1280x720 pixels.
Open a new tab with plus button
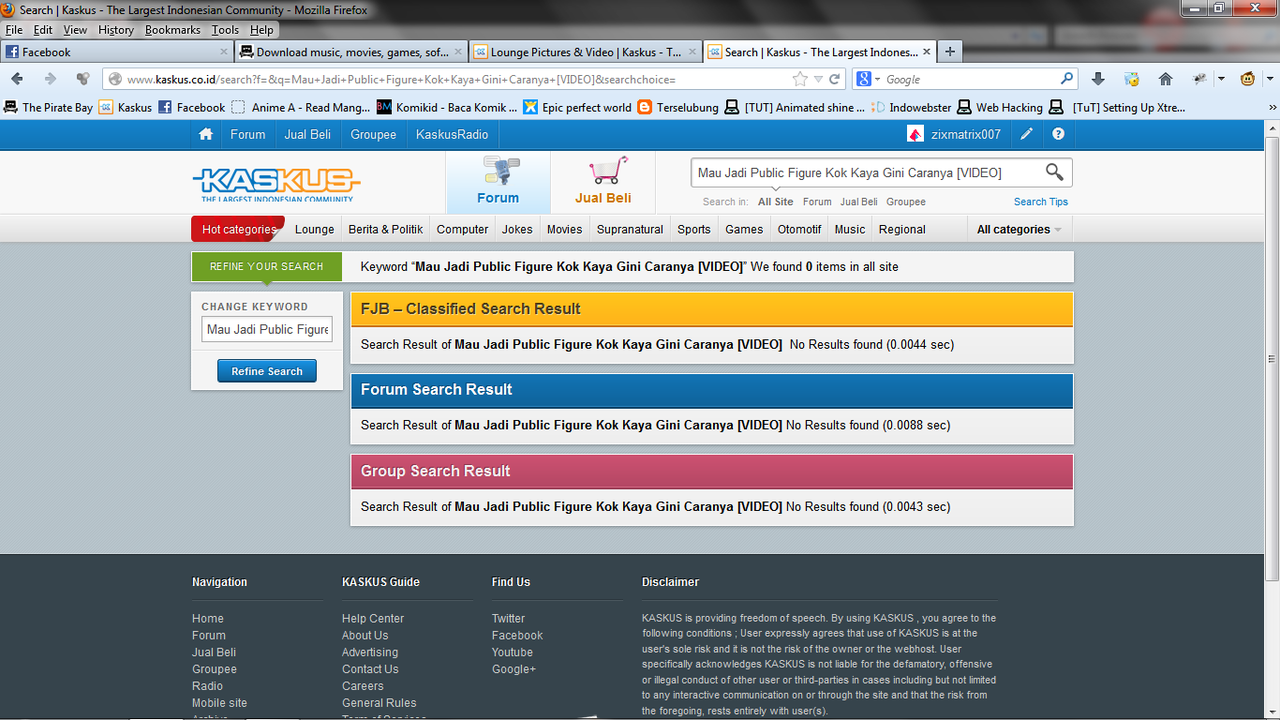[x=950, y=52]
